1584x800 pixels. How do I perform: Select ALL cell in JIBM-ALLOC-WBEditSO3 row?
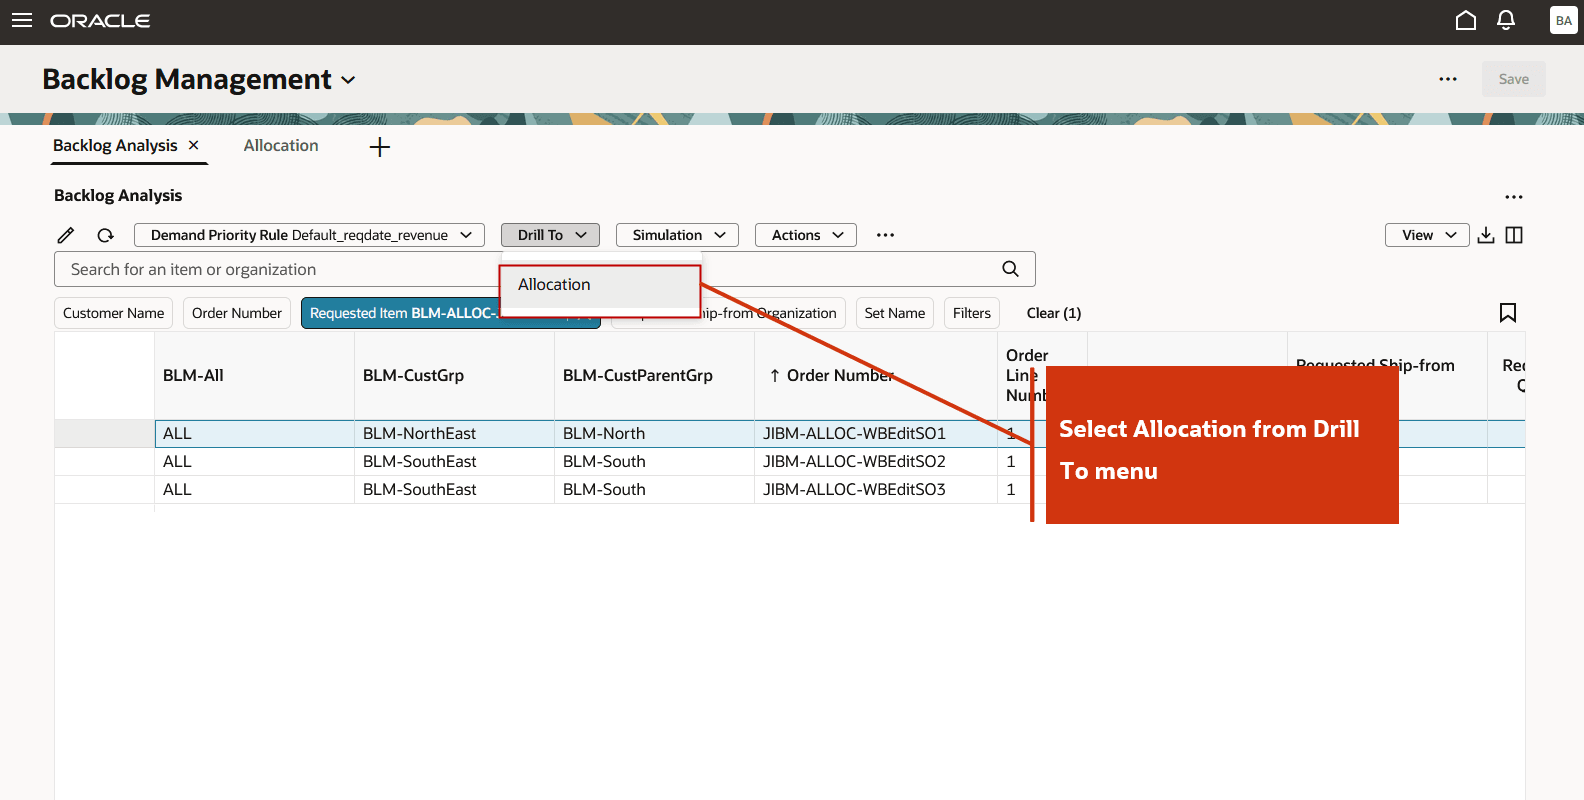tap(254, 489)
